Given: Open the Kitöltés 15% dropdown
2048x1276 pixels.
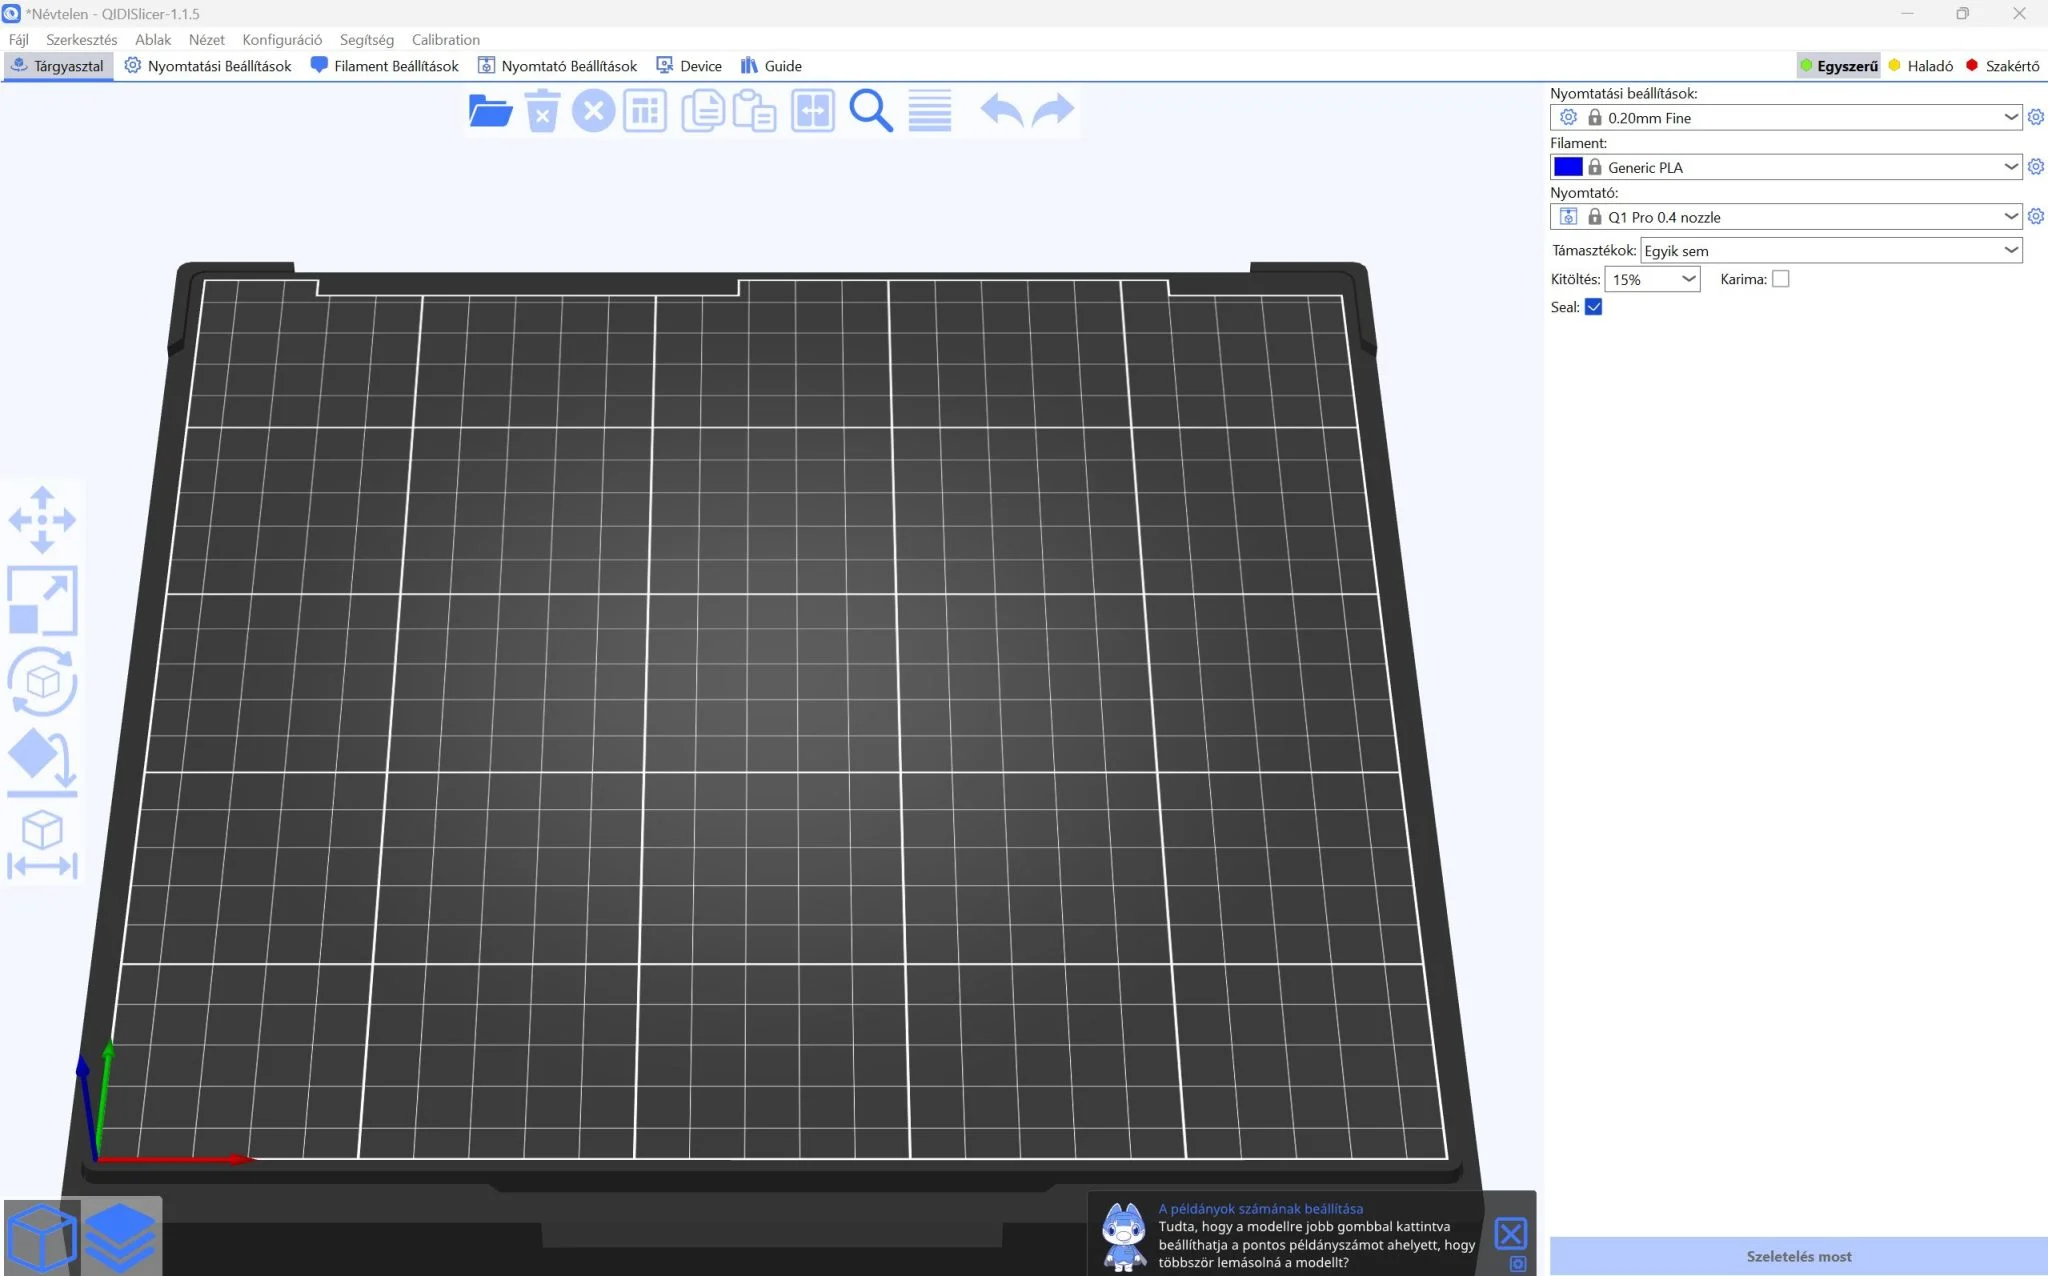Looking at the screenshot, I should [1652, 279].
